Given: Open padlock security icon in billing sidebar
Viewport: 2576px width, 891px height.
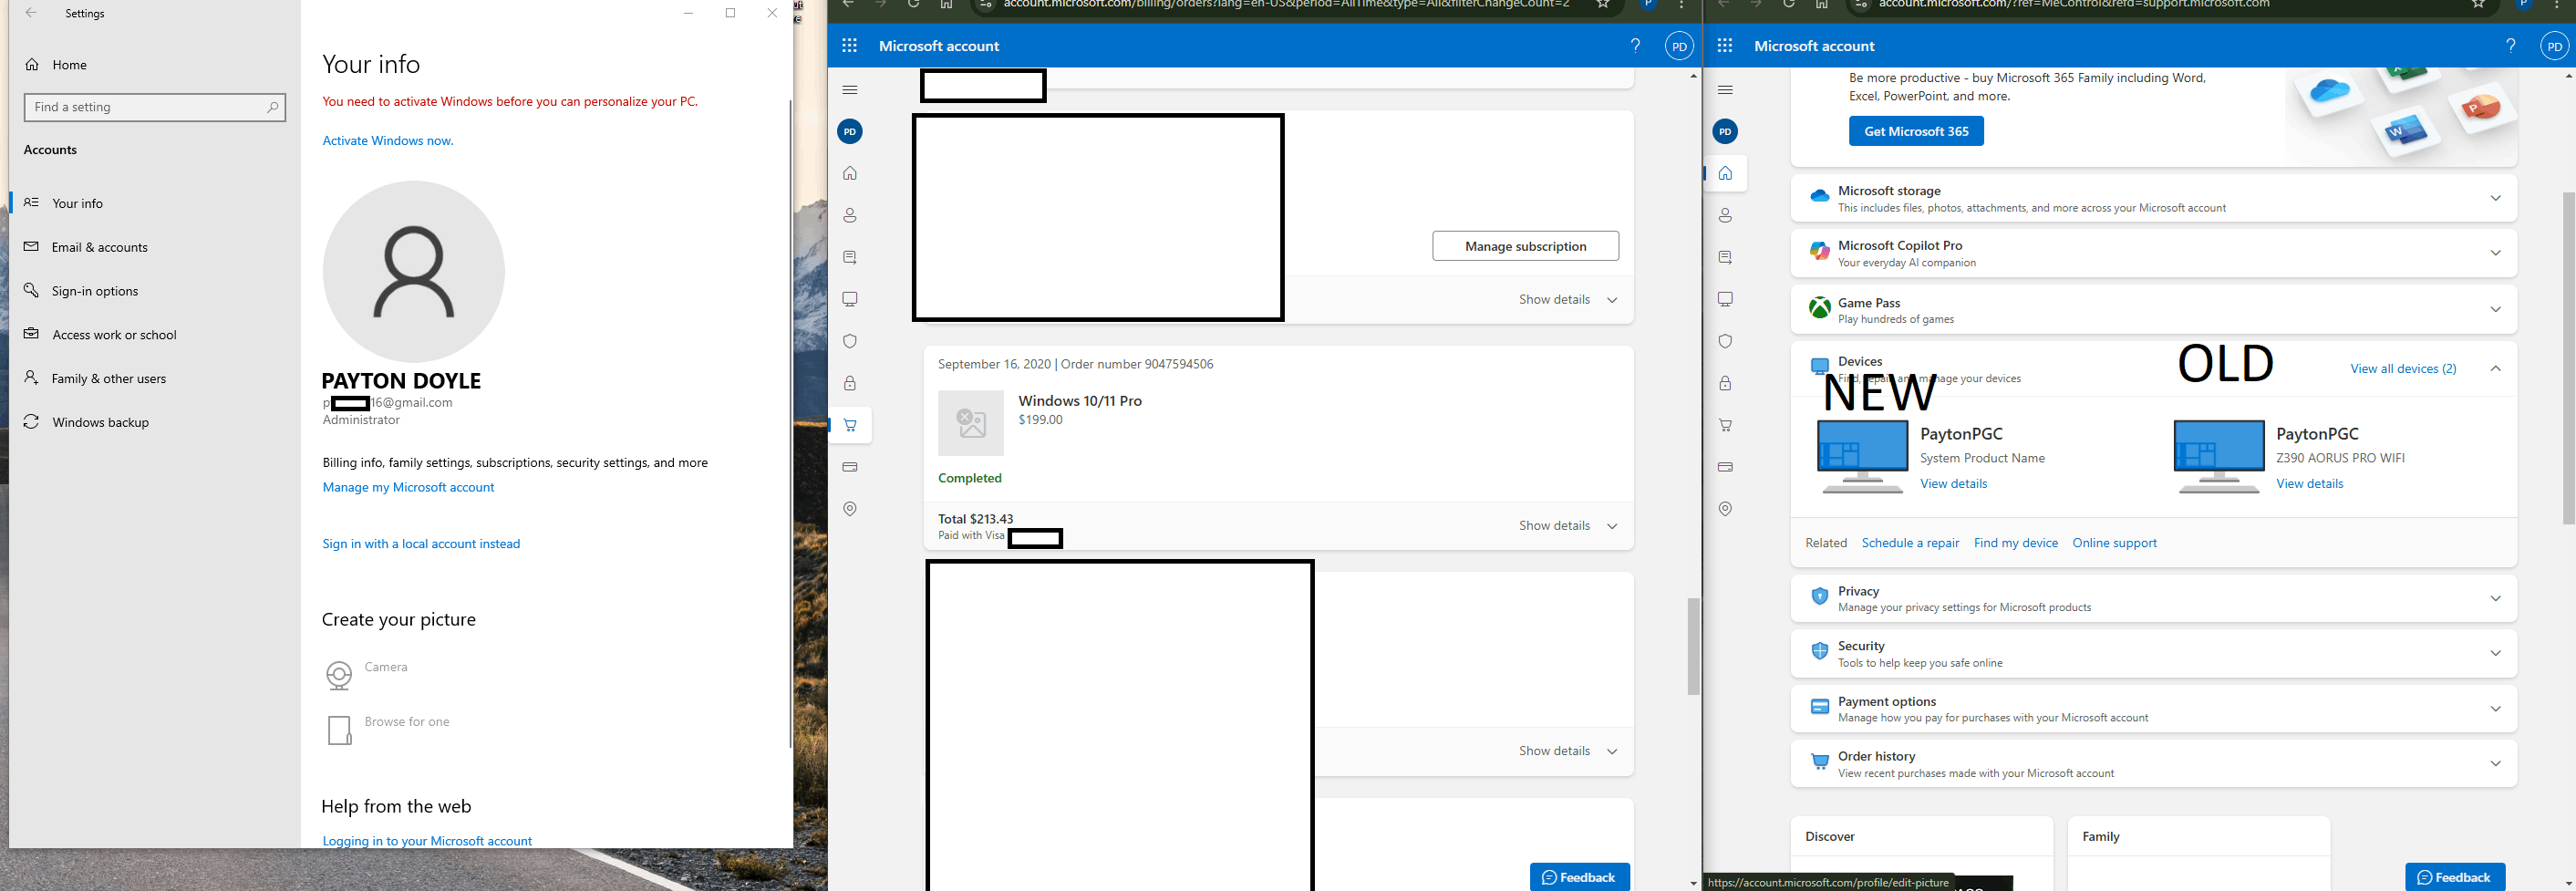Looking at the screenshot, I should coord(850,383).
